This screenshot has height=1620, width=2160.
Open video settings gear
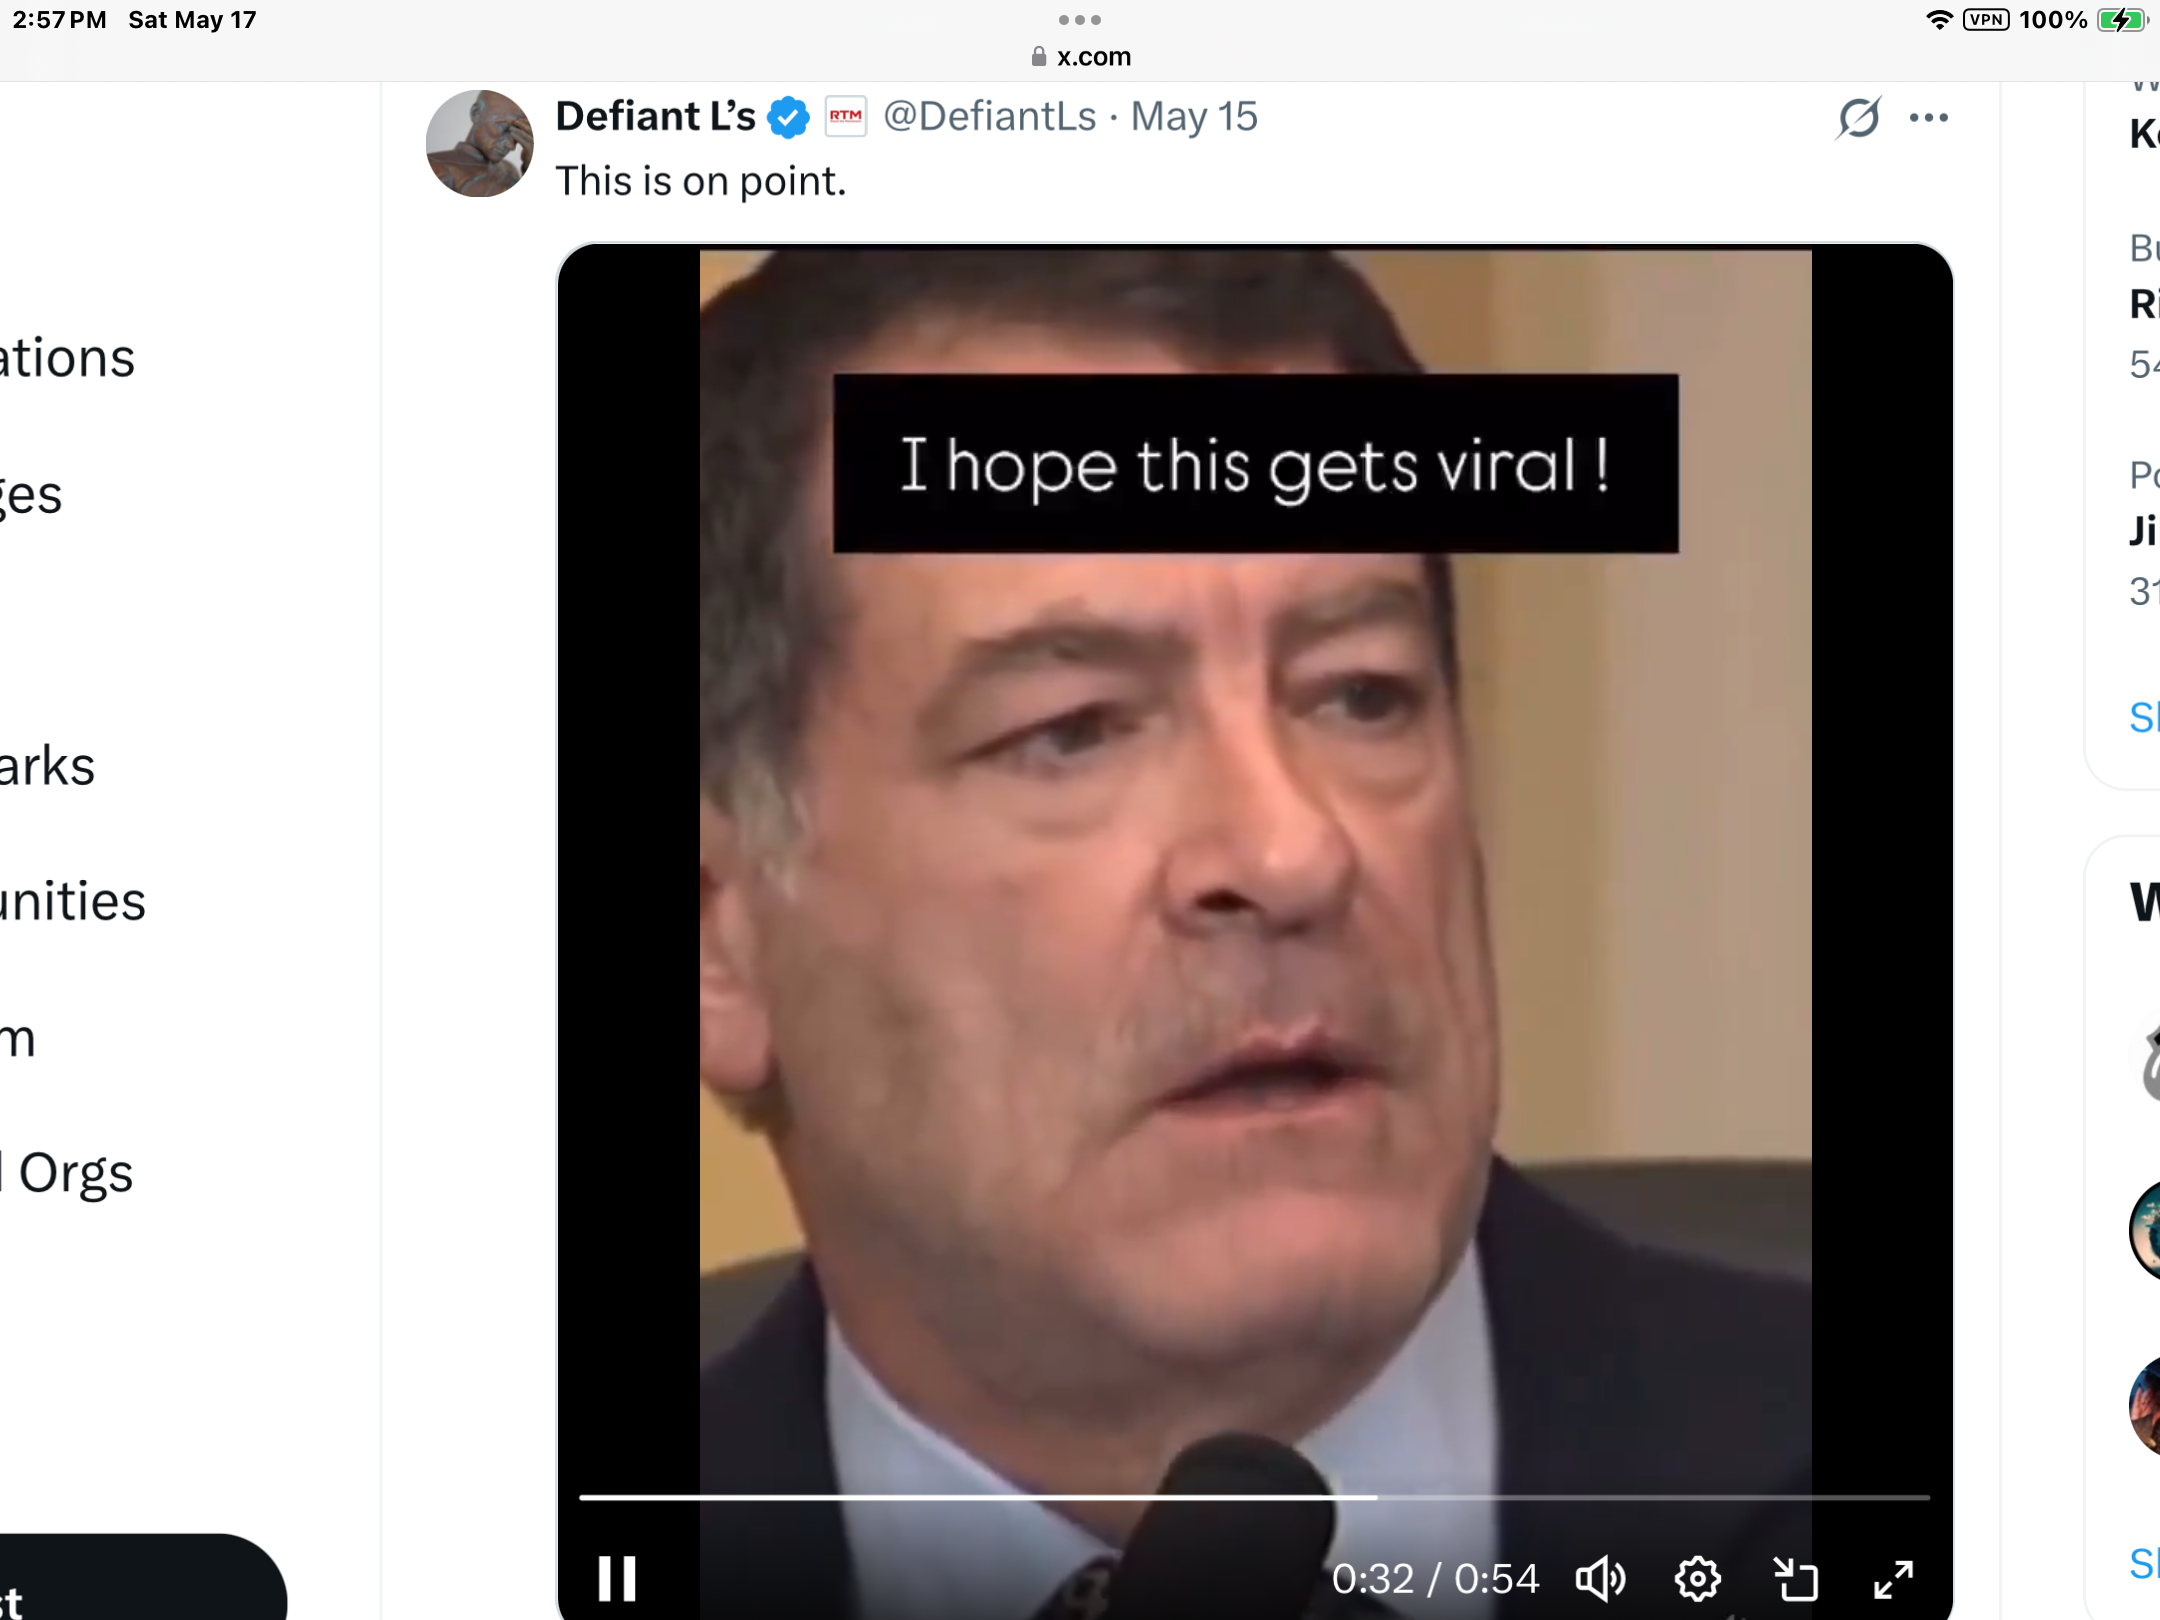(1697, 1579)
